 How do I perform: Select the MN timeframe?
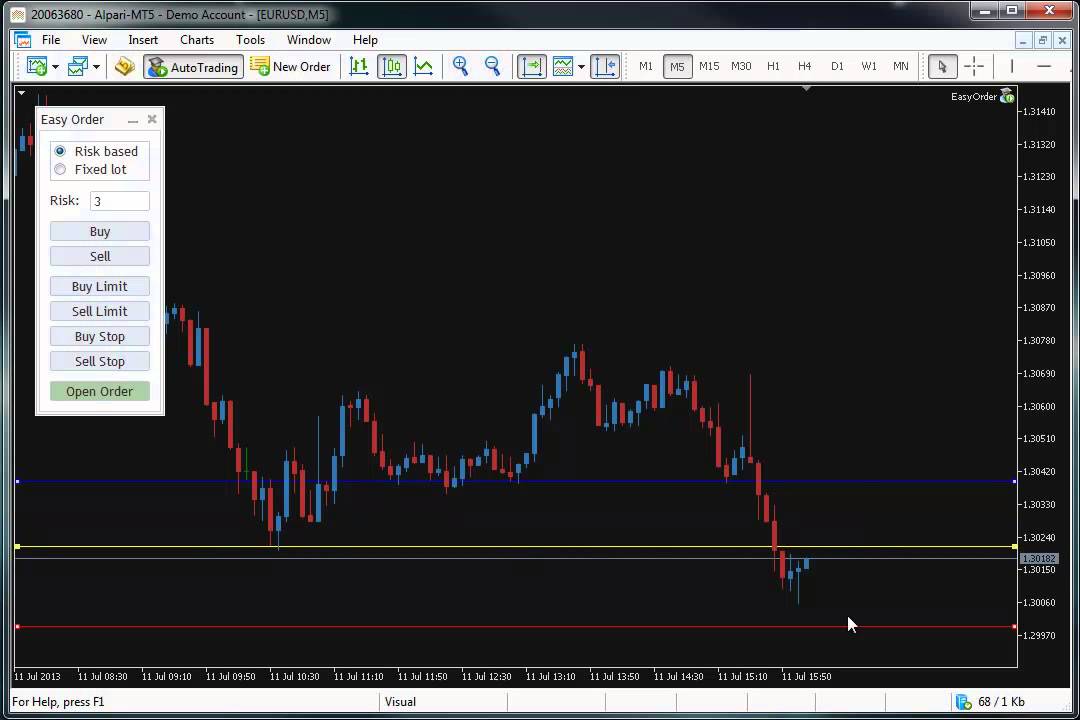tap(900, 66)
